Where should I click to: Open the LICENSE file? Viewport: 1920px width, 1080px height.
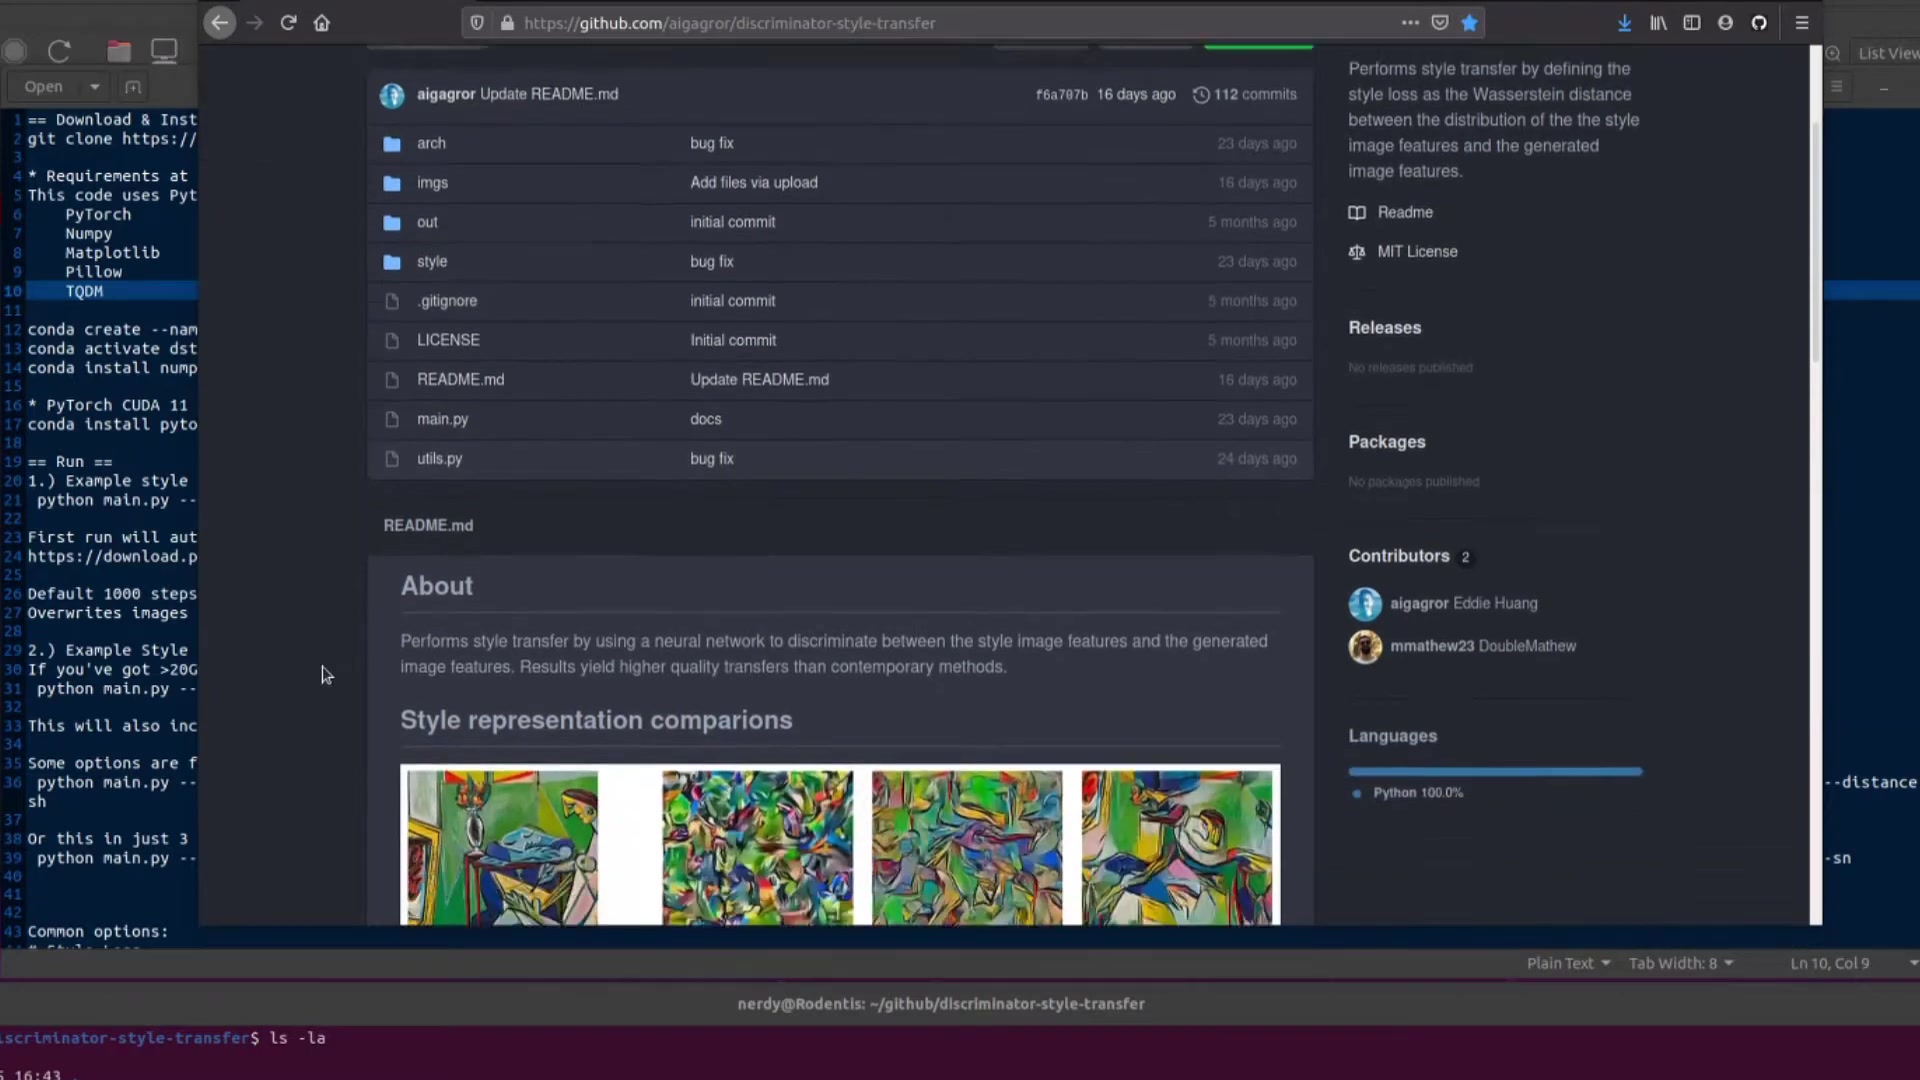pos(448,340)
